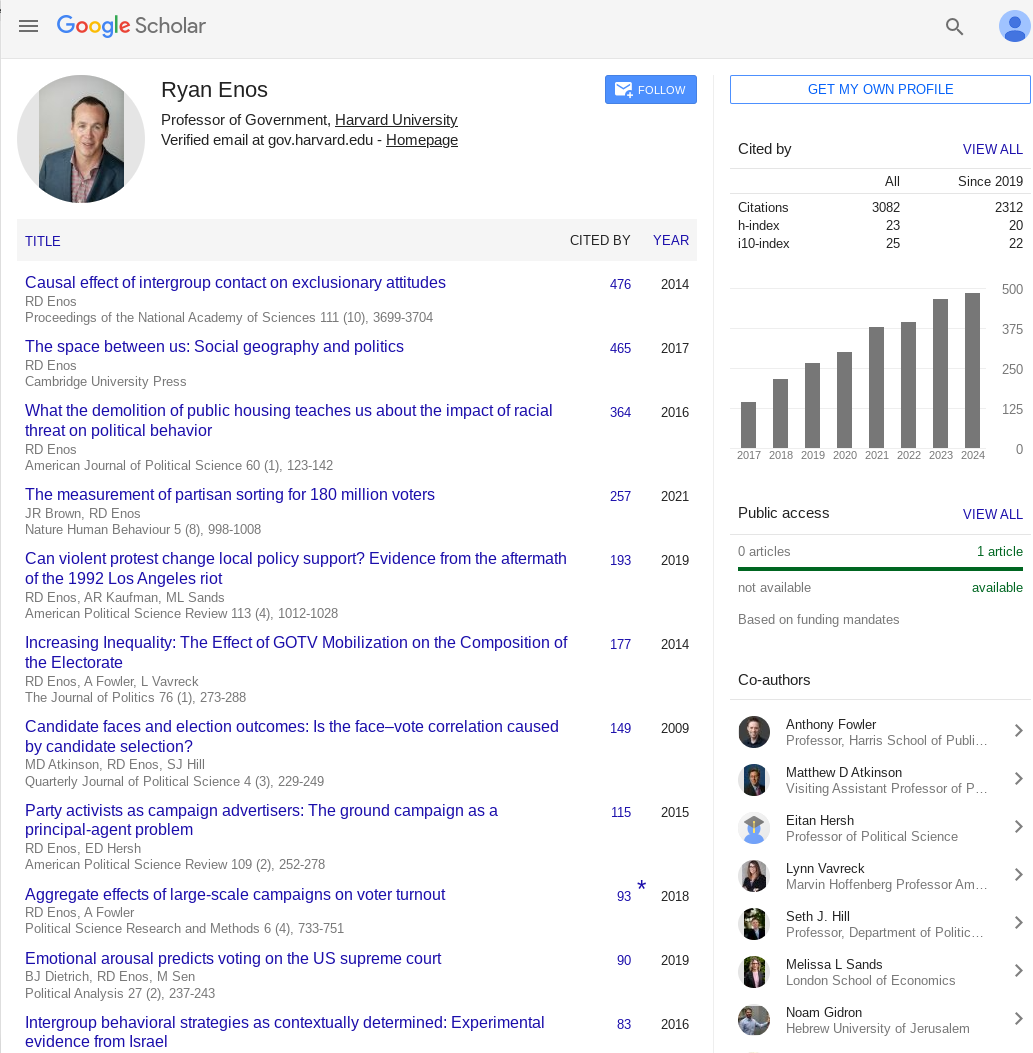1033x1053 pixels.
Task: Click the asterisk beside 93 citations
Action: click(x=641, y=886)
